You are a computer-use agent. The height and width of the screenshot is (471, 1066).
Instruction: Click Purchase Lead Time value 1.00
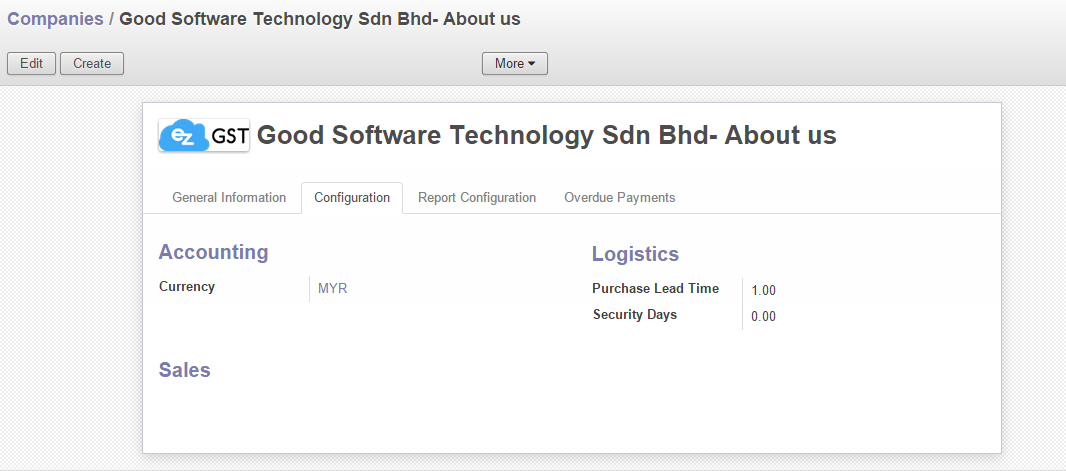(763, 290)
